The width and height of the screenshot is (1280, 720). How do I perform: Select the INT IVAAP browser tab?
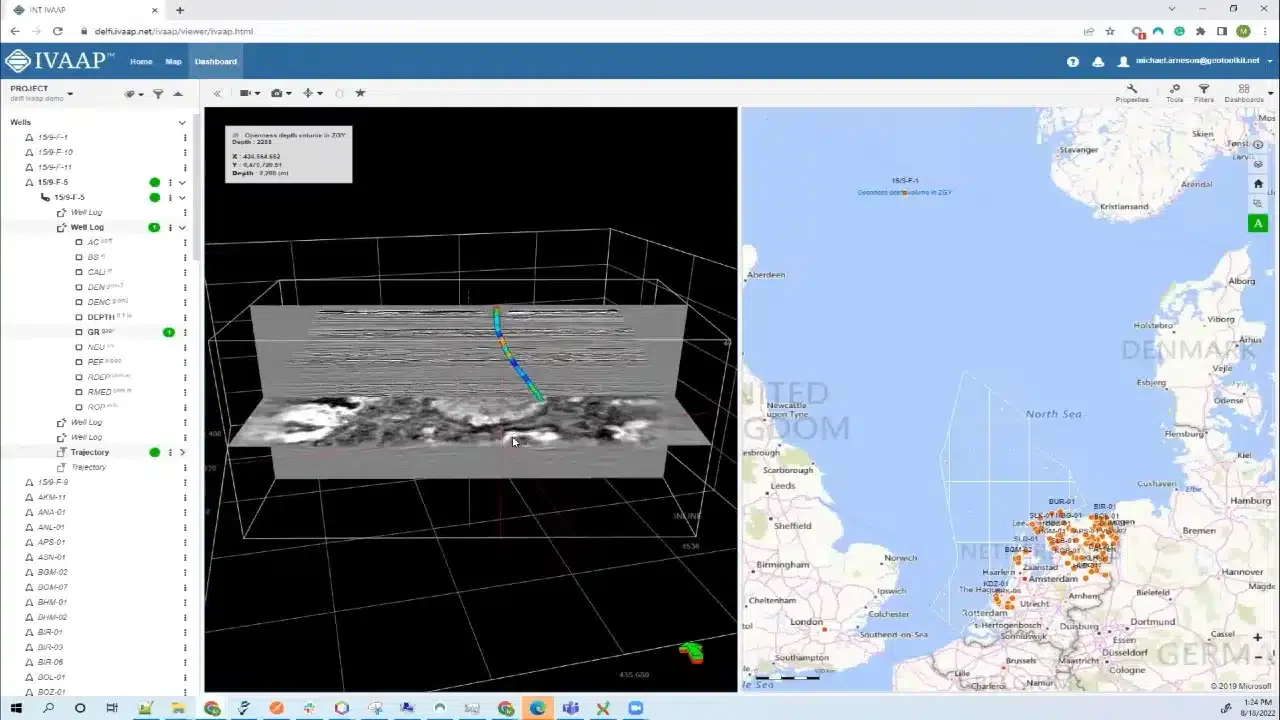pyautogui.click(x=85, y=10)
